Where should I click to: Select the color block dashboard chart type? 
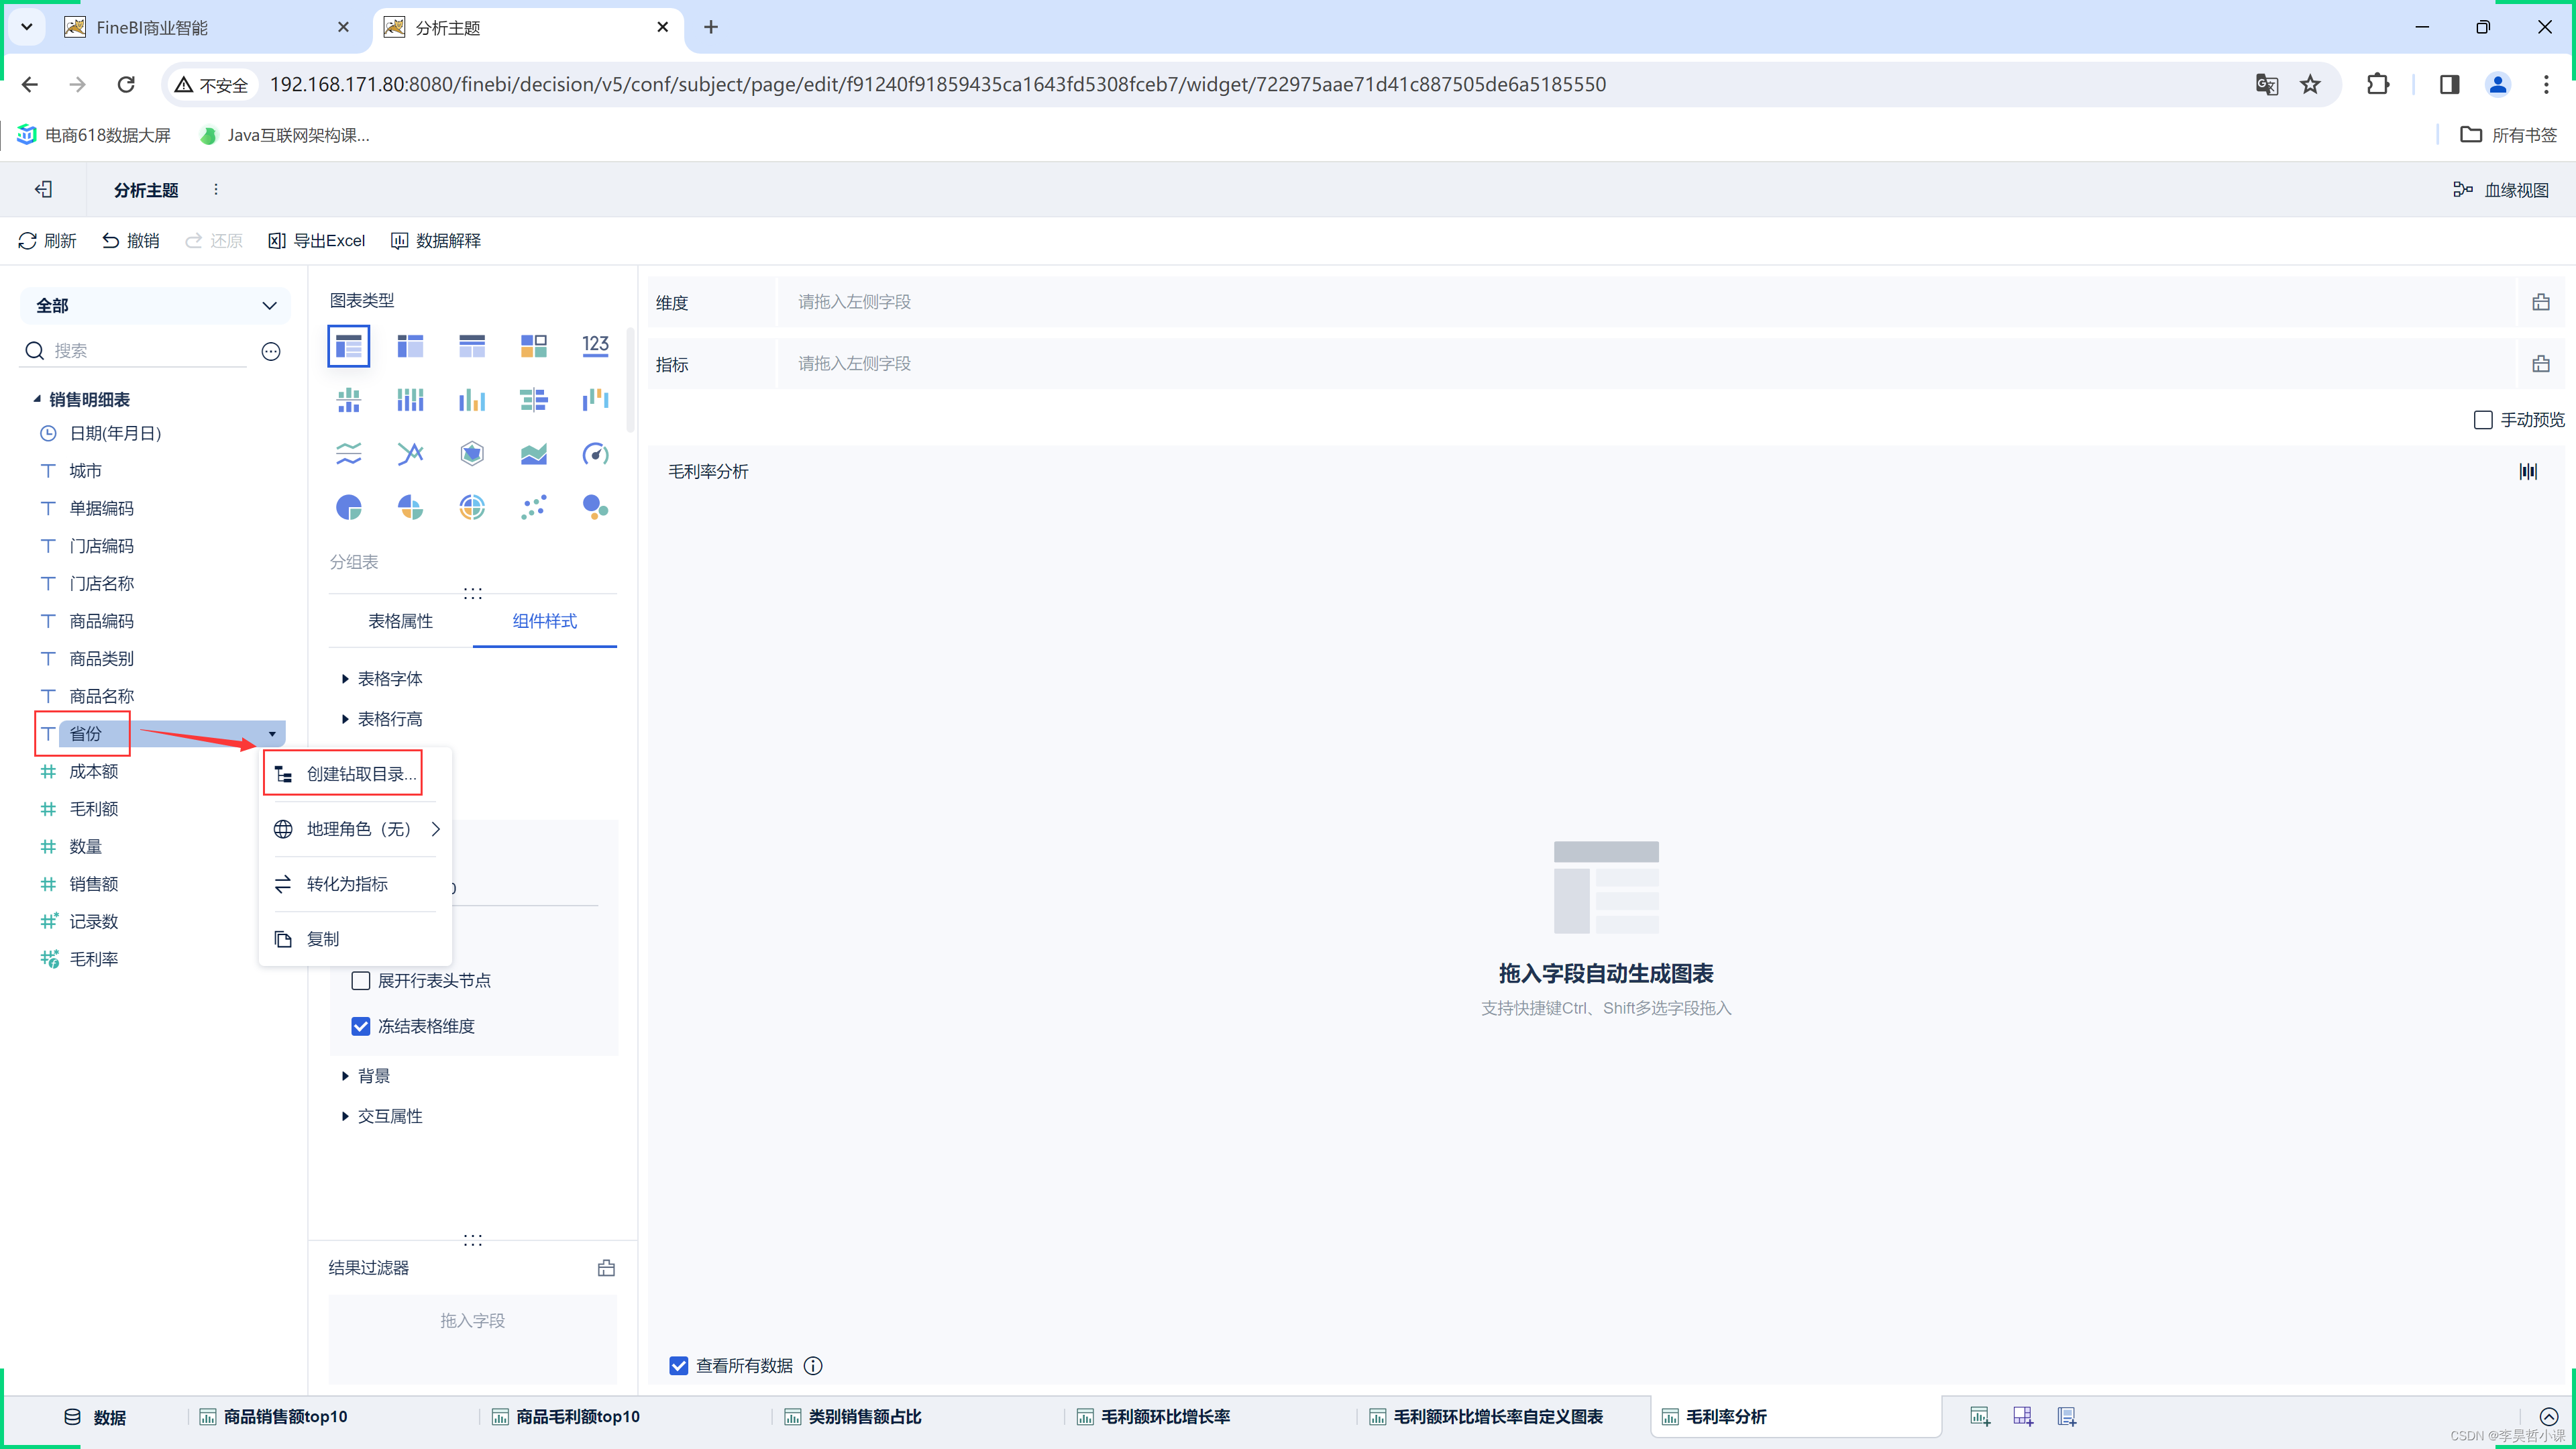point(534,346)
